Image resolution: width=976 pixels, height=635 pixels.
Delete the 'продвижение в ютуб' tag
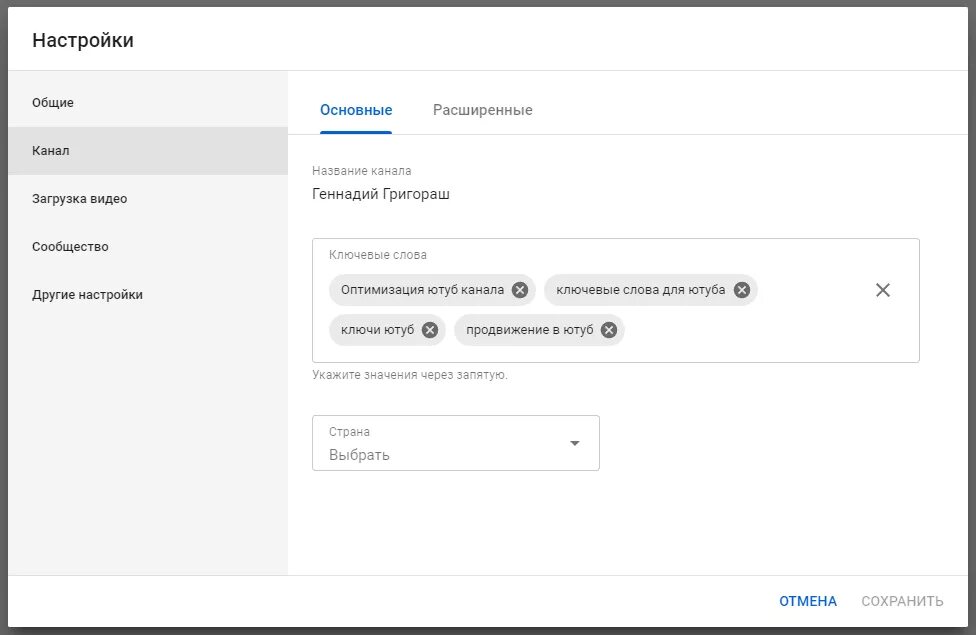[609, 330]
